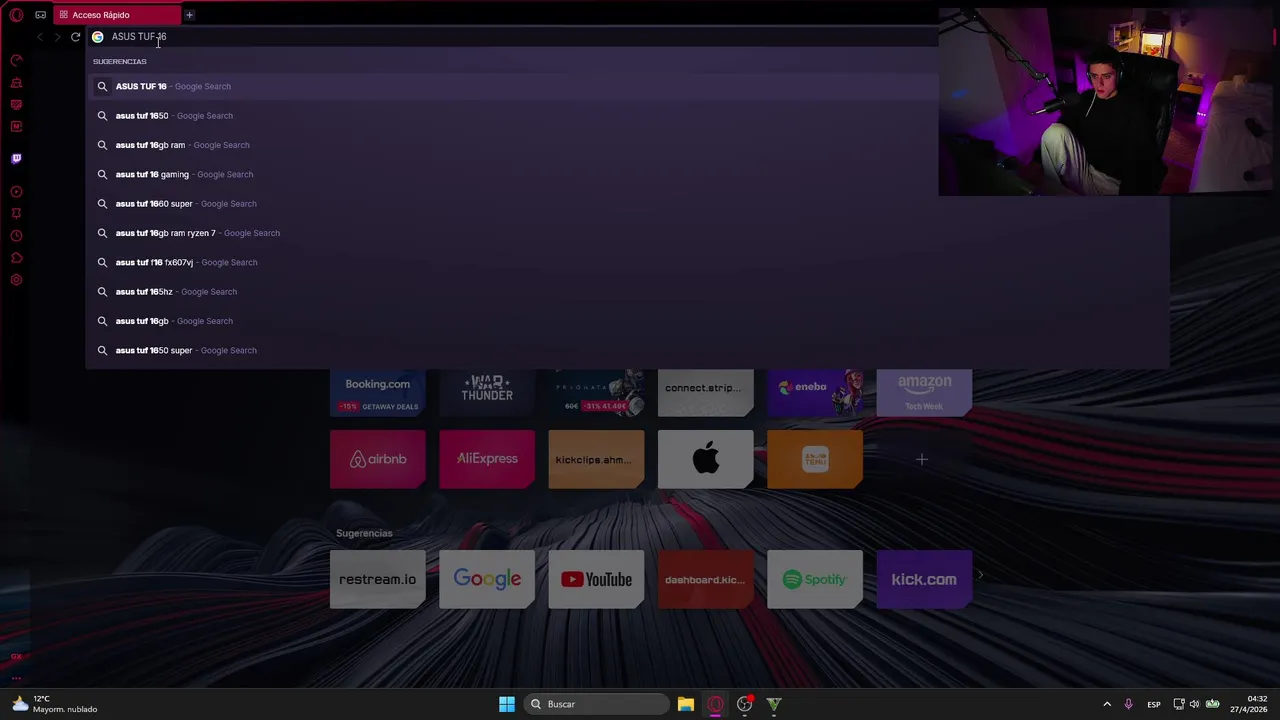Reload the current page
This screenshot has width=1280, height=720.
[75, 37]
